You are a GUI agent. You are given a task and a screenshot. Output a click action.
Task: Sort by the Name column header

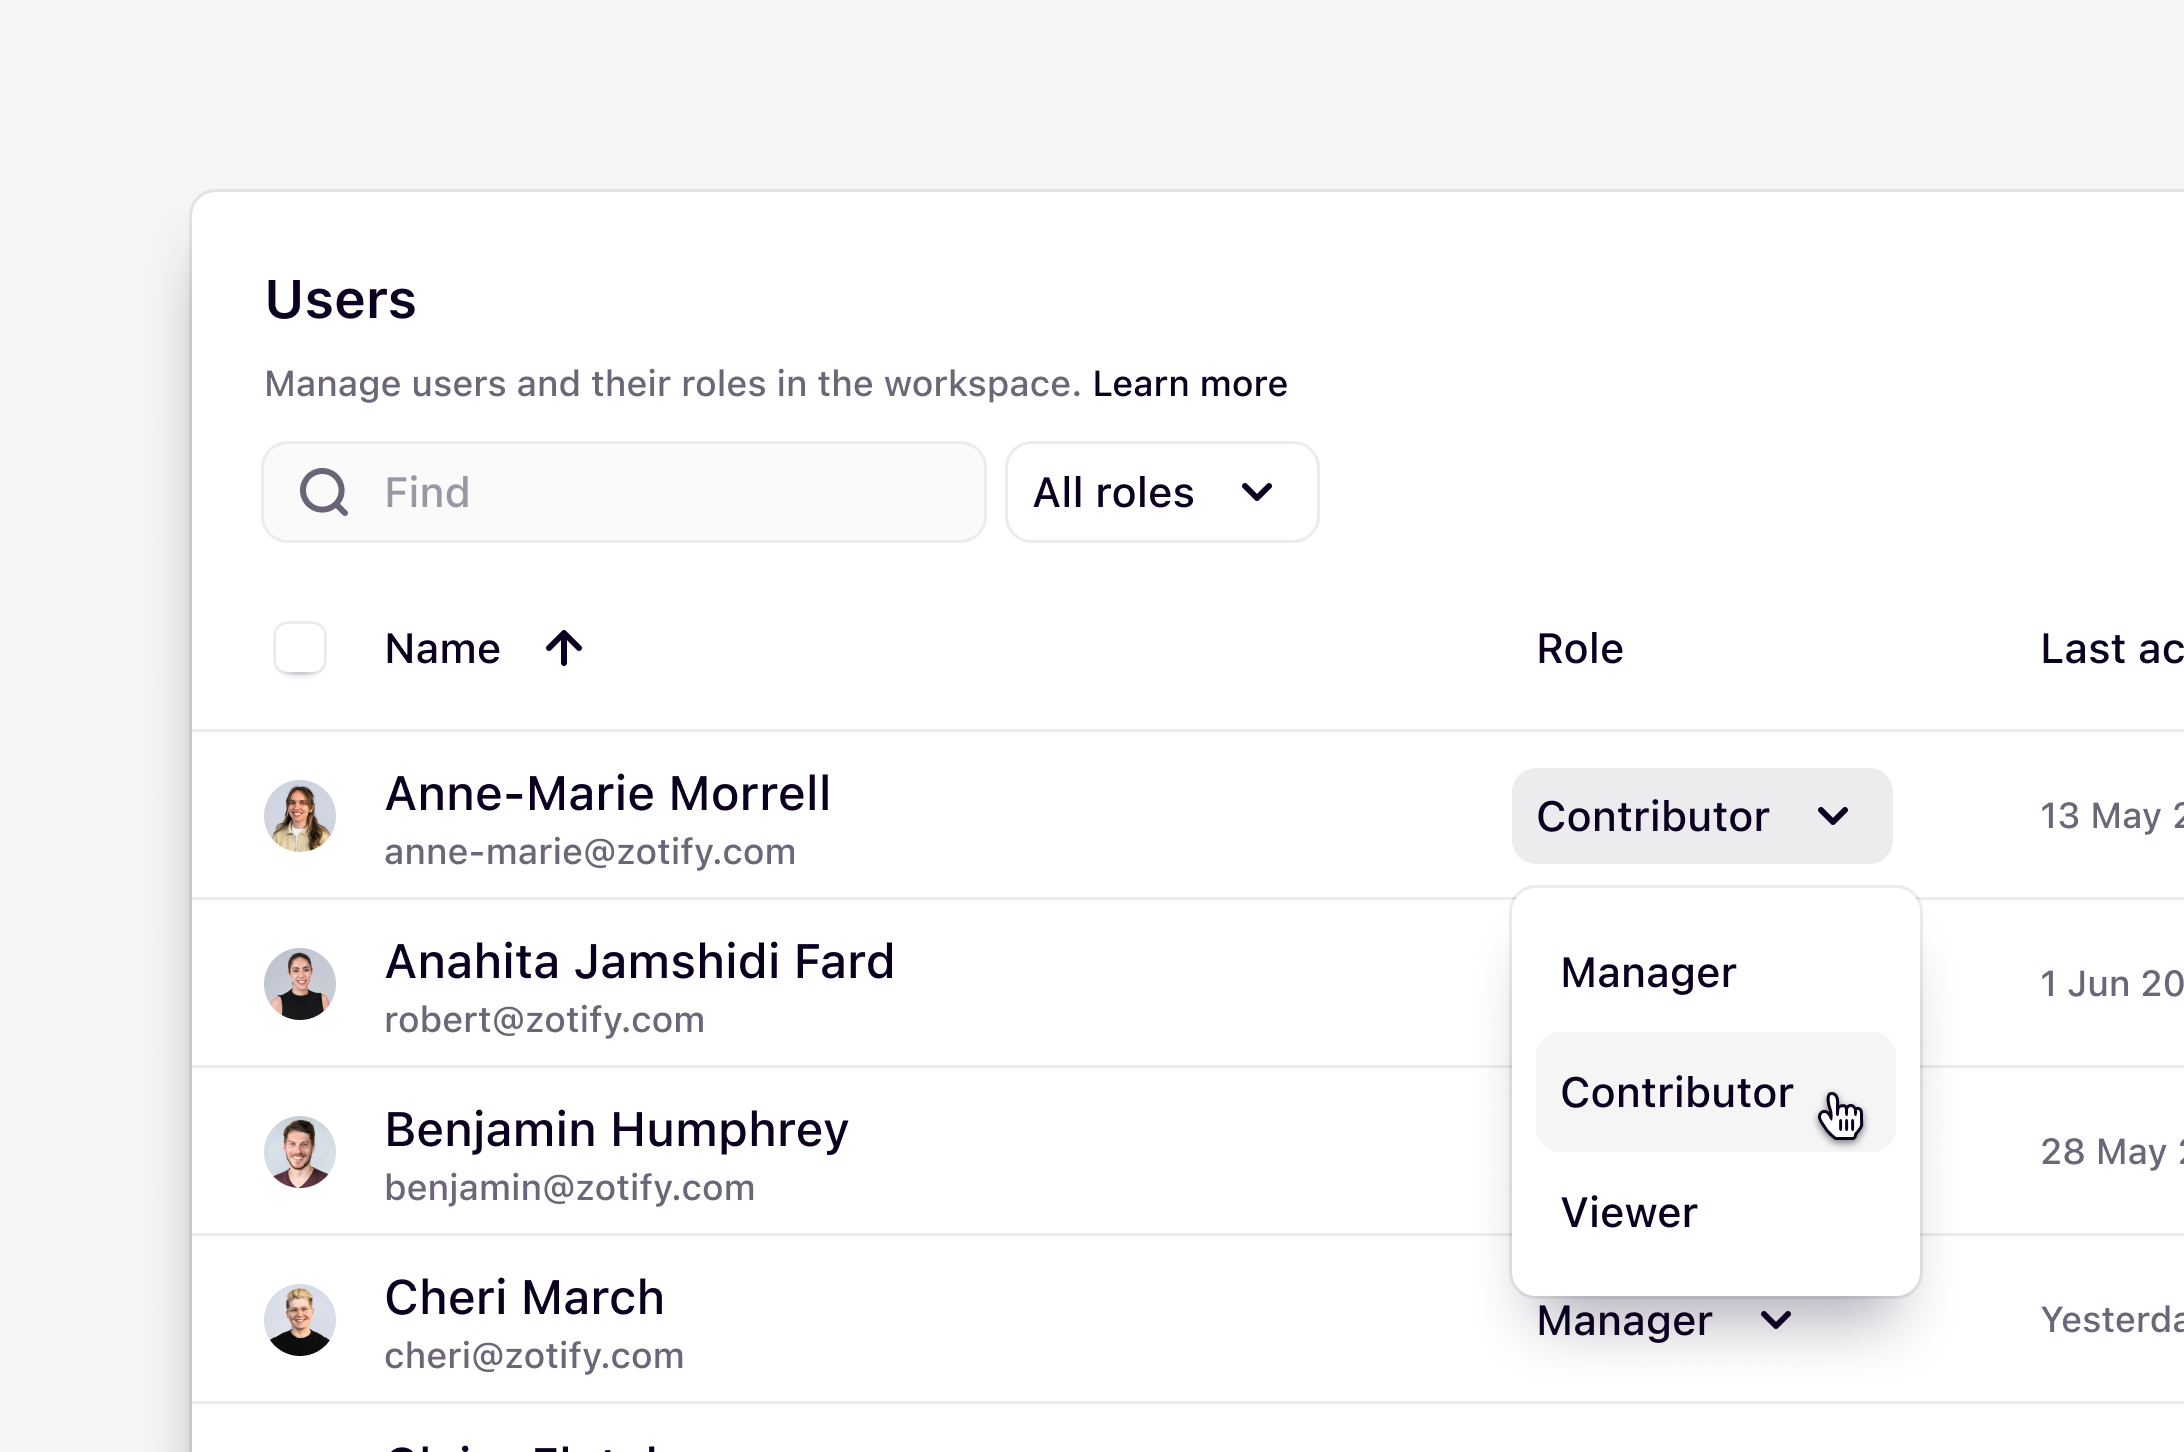point(442,648)
